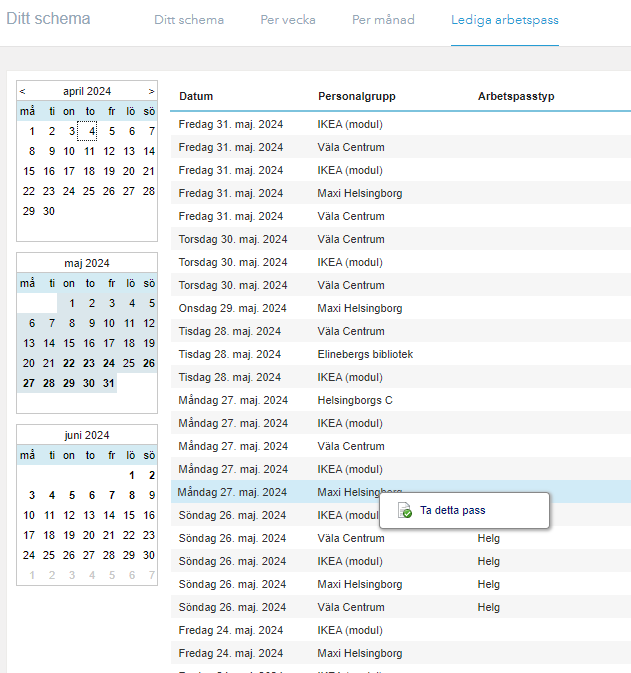This screenshot has width=631, height=673.
Task: Select Fredag 31. maj Maxi Helsingborg row
Action: click(401, 193)
